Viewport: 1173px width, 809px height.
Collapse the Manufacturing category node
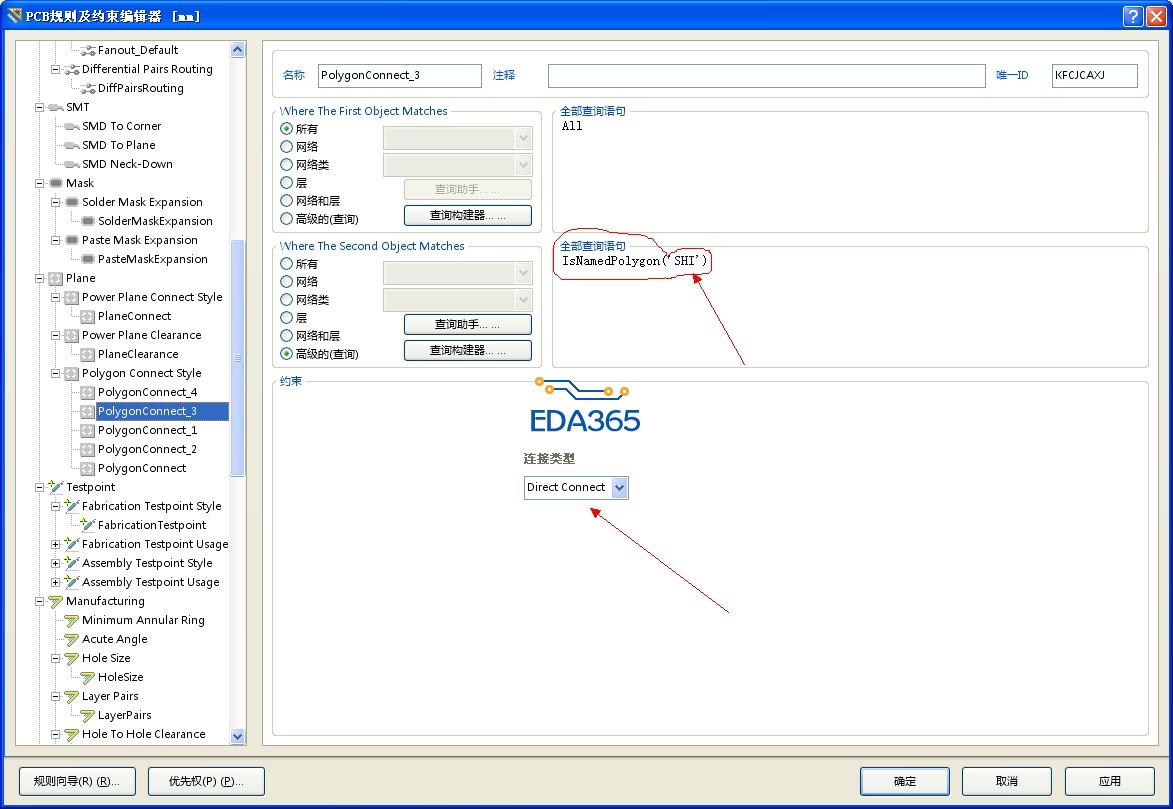(x=40, y=601)
